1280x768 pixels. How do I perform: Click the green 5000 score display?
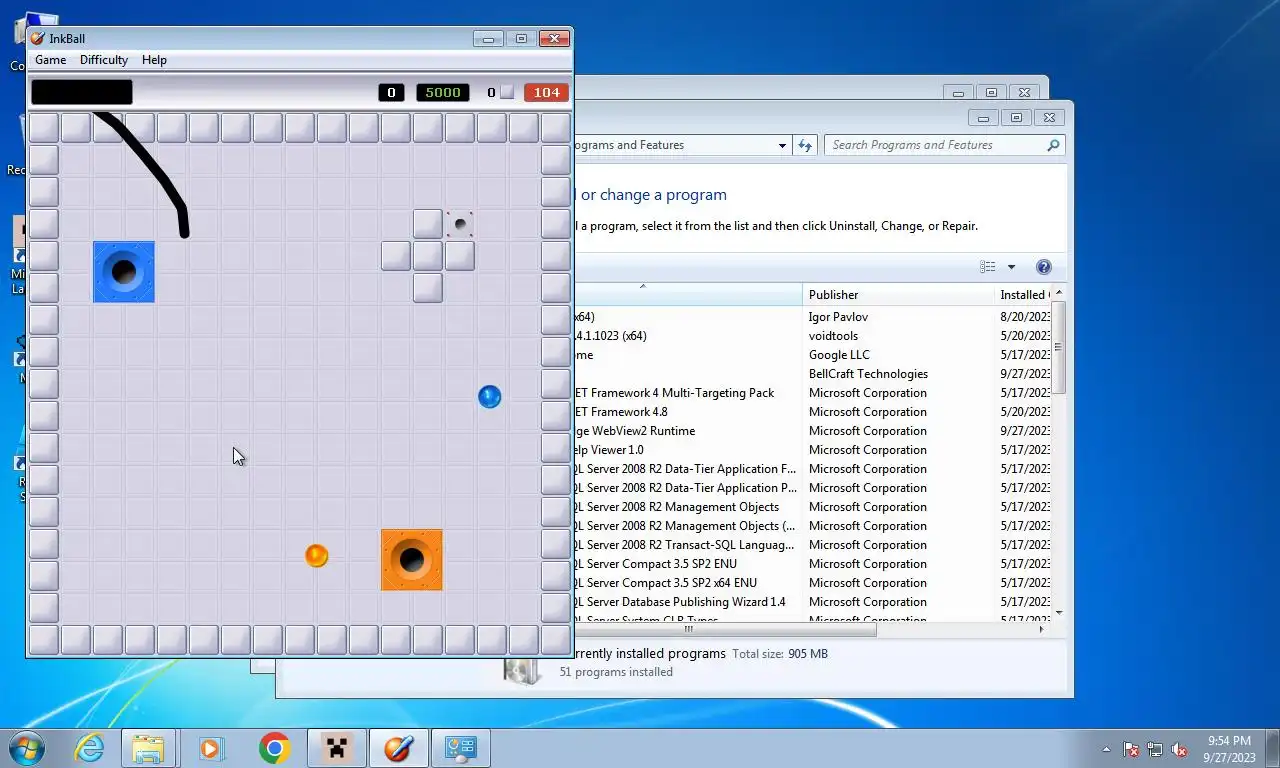tap(443, 92)
